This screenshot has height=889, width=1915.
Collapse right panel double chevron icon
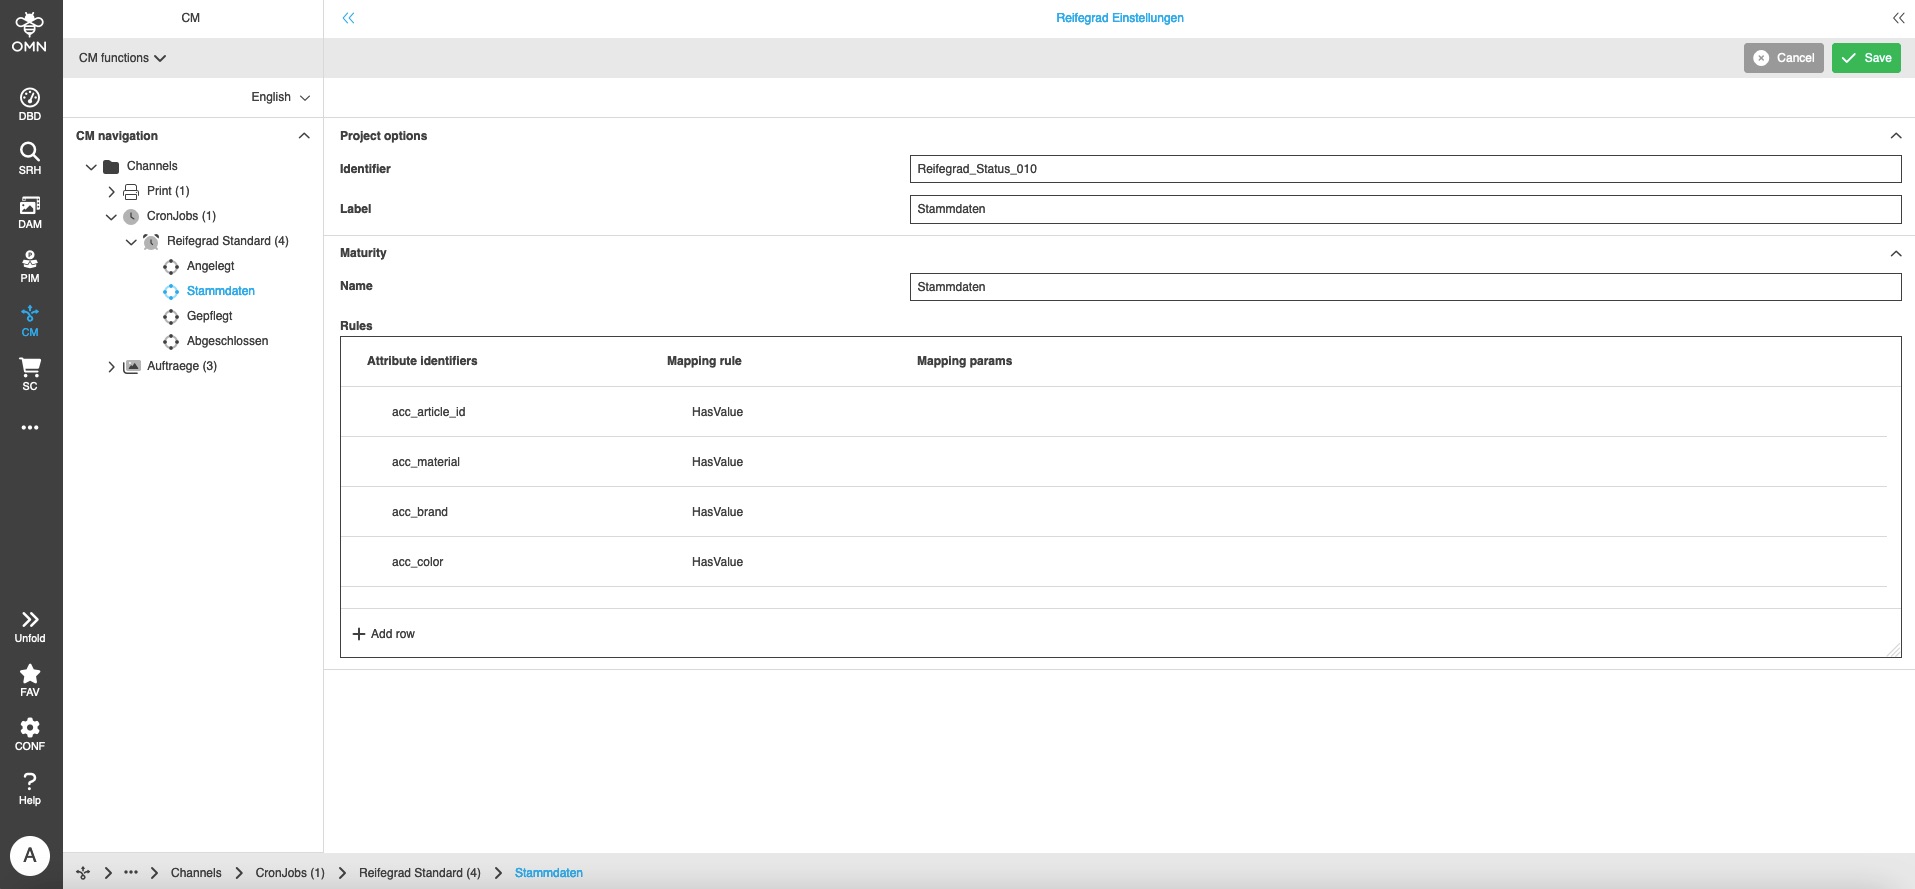click(x=1898, y=18)
